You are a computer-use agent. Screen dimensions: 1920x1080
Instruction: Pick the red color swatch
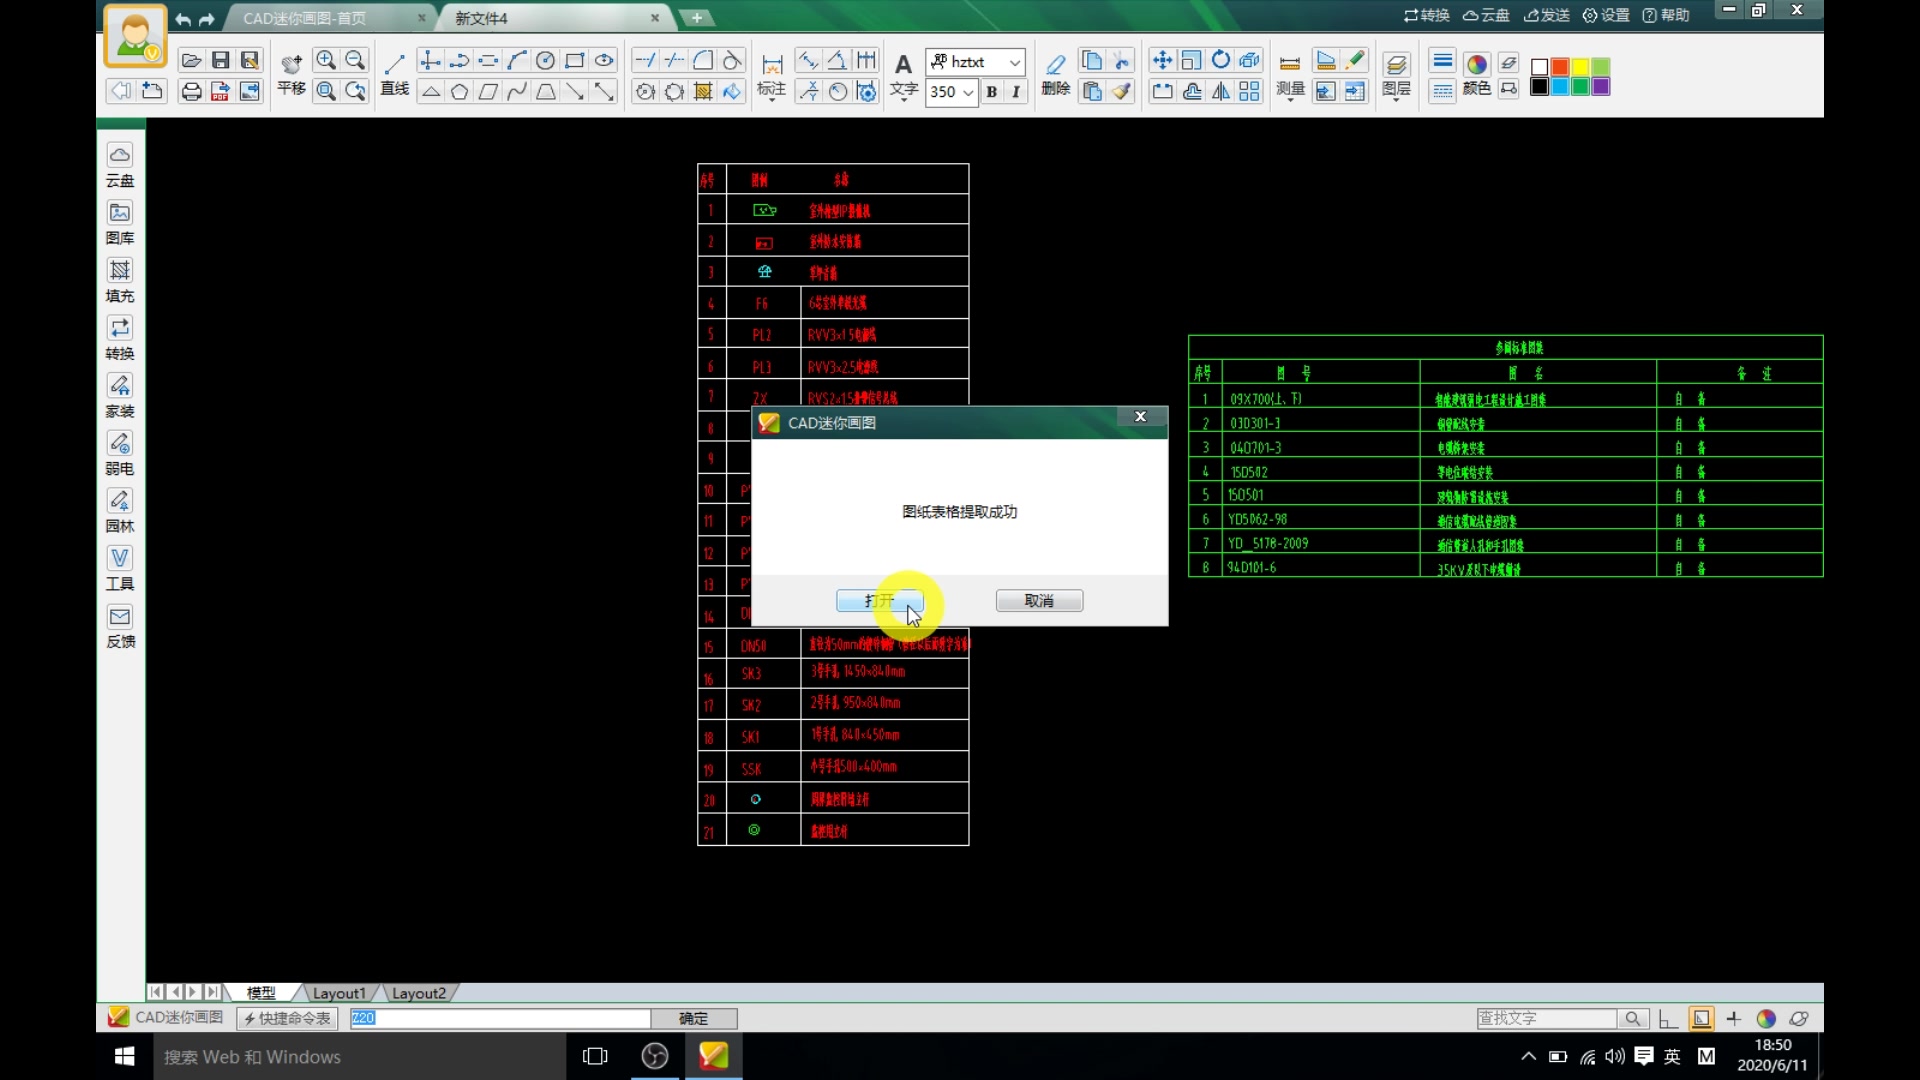click(1560, 67)
